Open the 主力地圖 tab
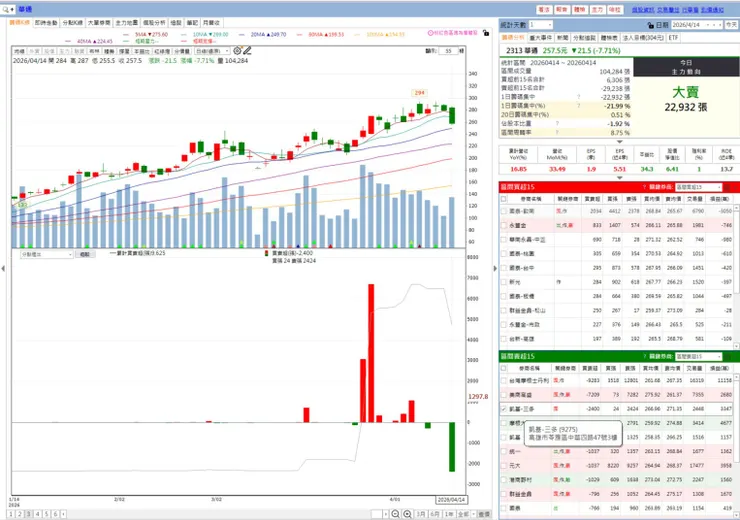740x520 pixels. 126,23
